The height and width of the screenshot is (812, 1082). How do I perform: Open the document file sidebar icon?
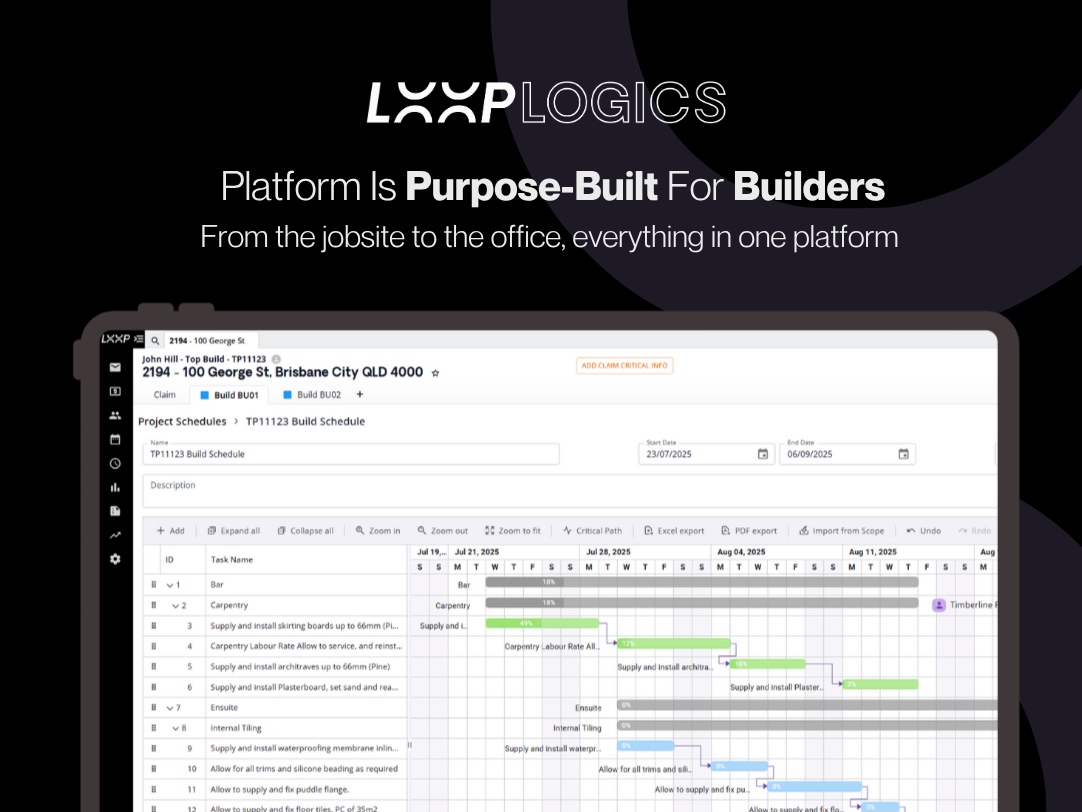click(115, 511)
